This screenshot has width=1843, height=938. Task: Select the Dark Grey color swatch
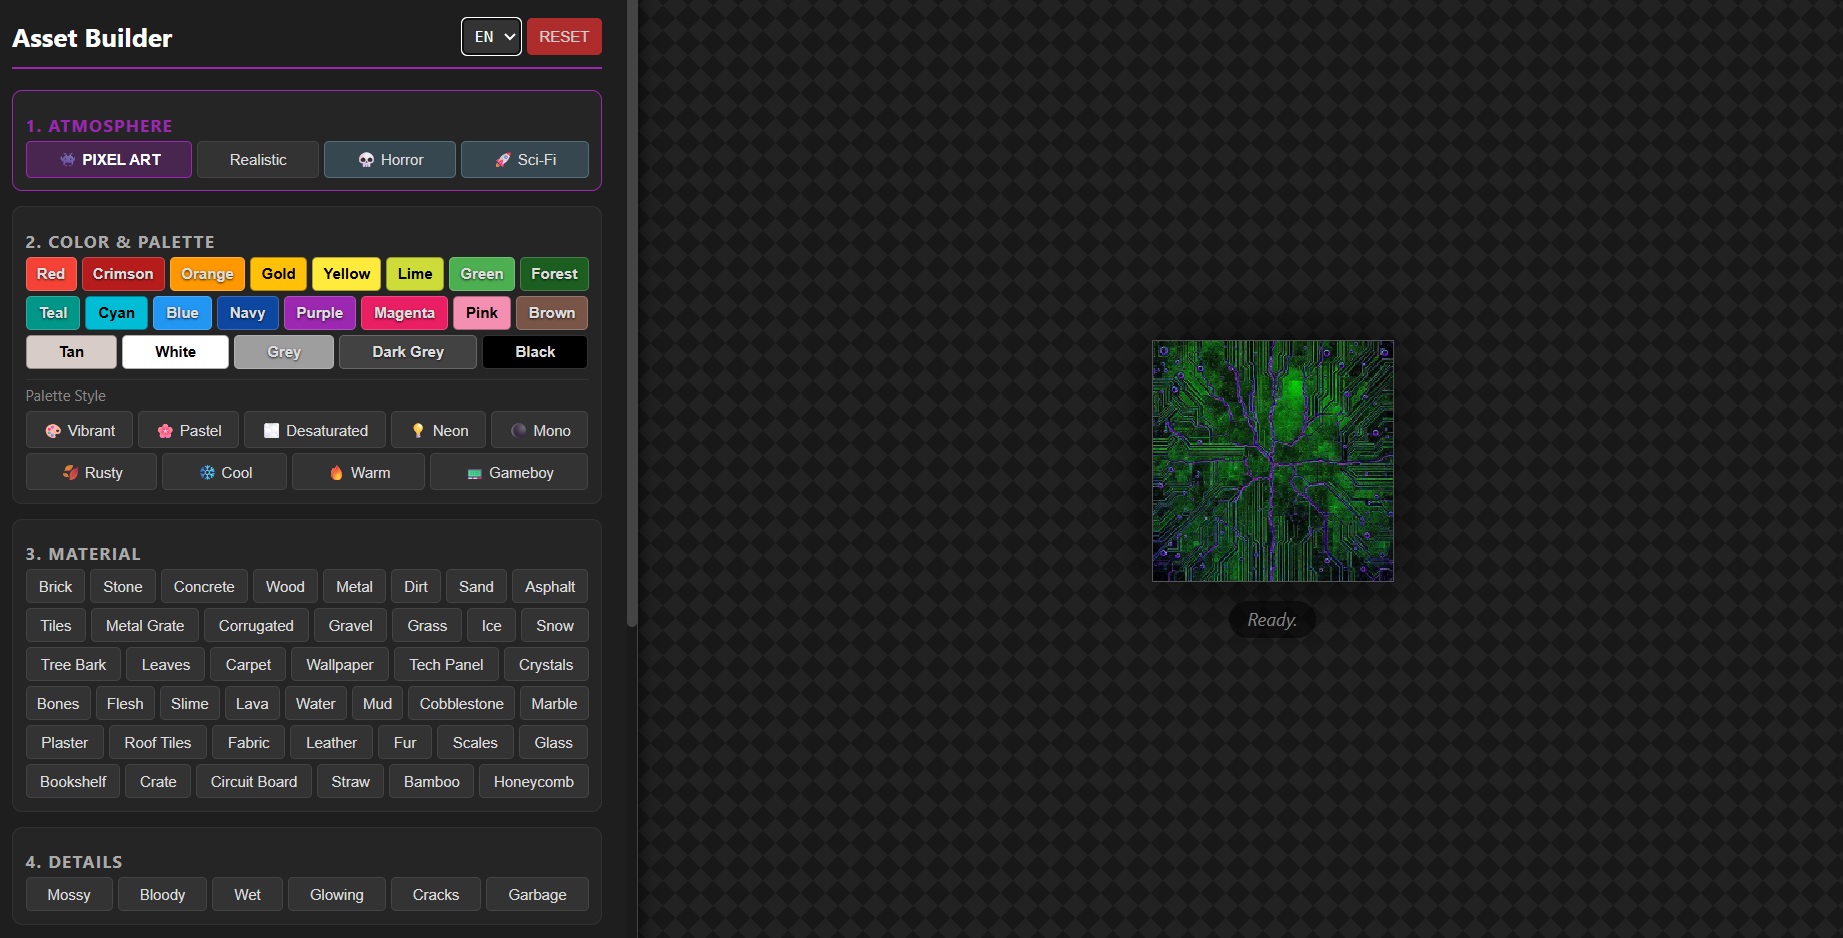tap(408, 352)
